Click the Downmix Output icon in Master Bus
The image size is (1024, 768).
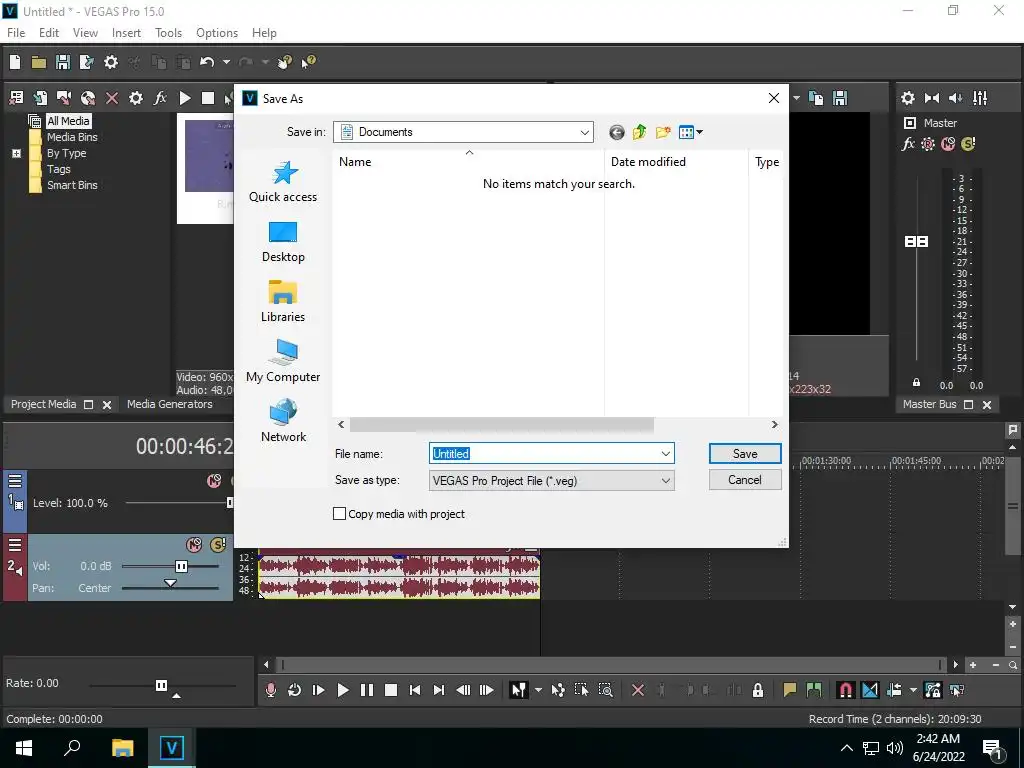[x=932, y=98]
